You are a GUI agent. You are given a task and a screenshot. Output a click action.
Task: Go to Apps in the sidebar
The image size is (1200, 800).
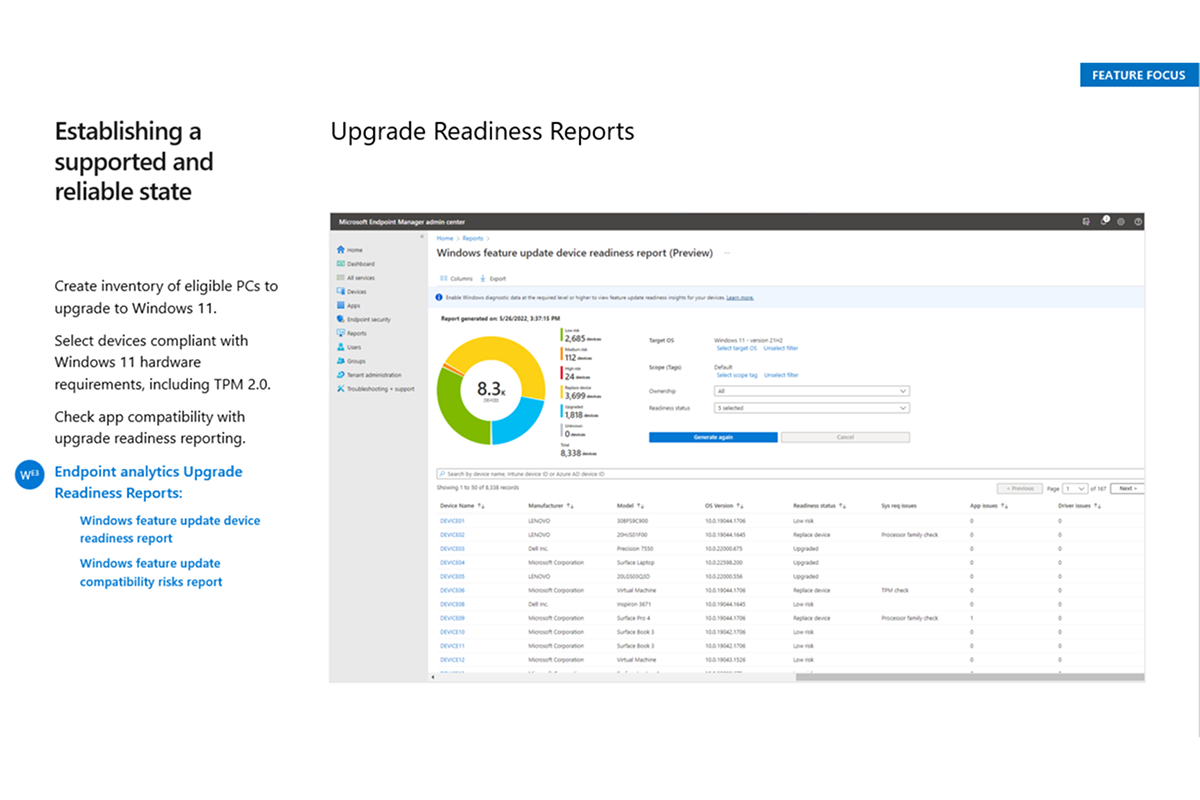(x=348, y=306)
